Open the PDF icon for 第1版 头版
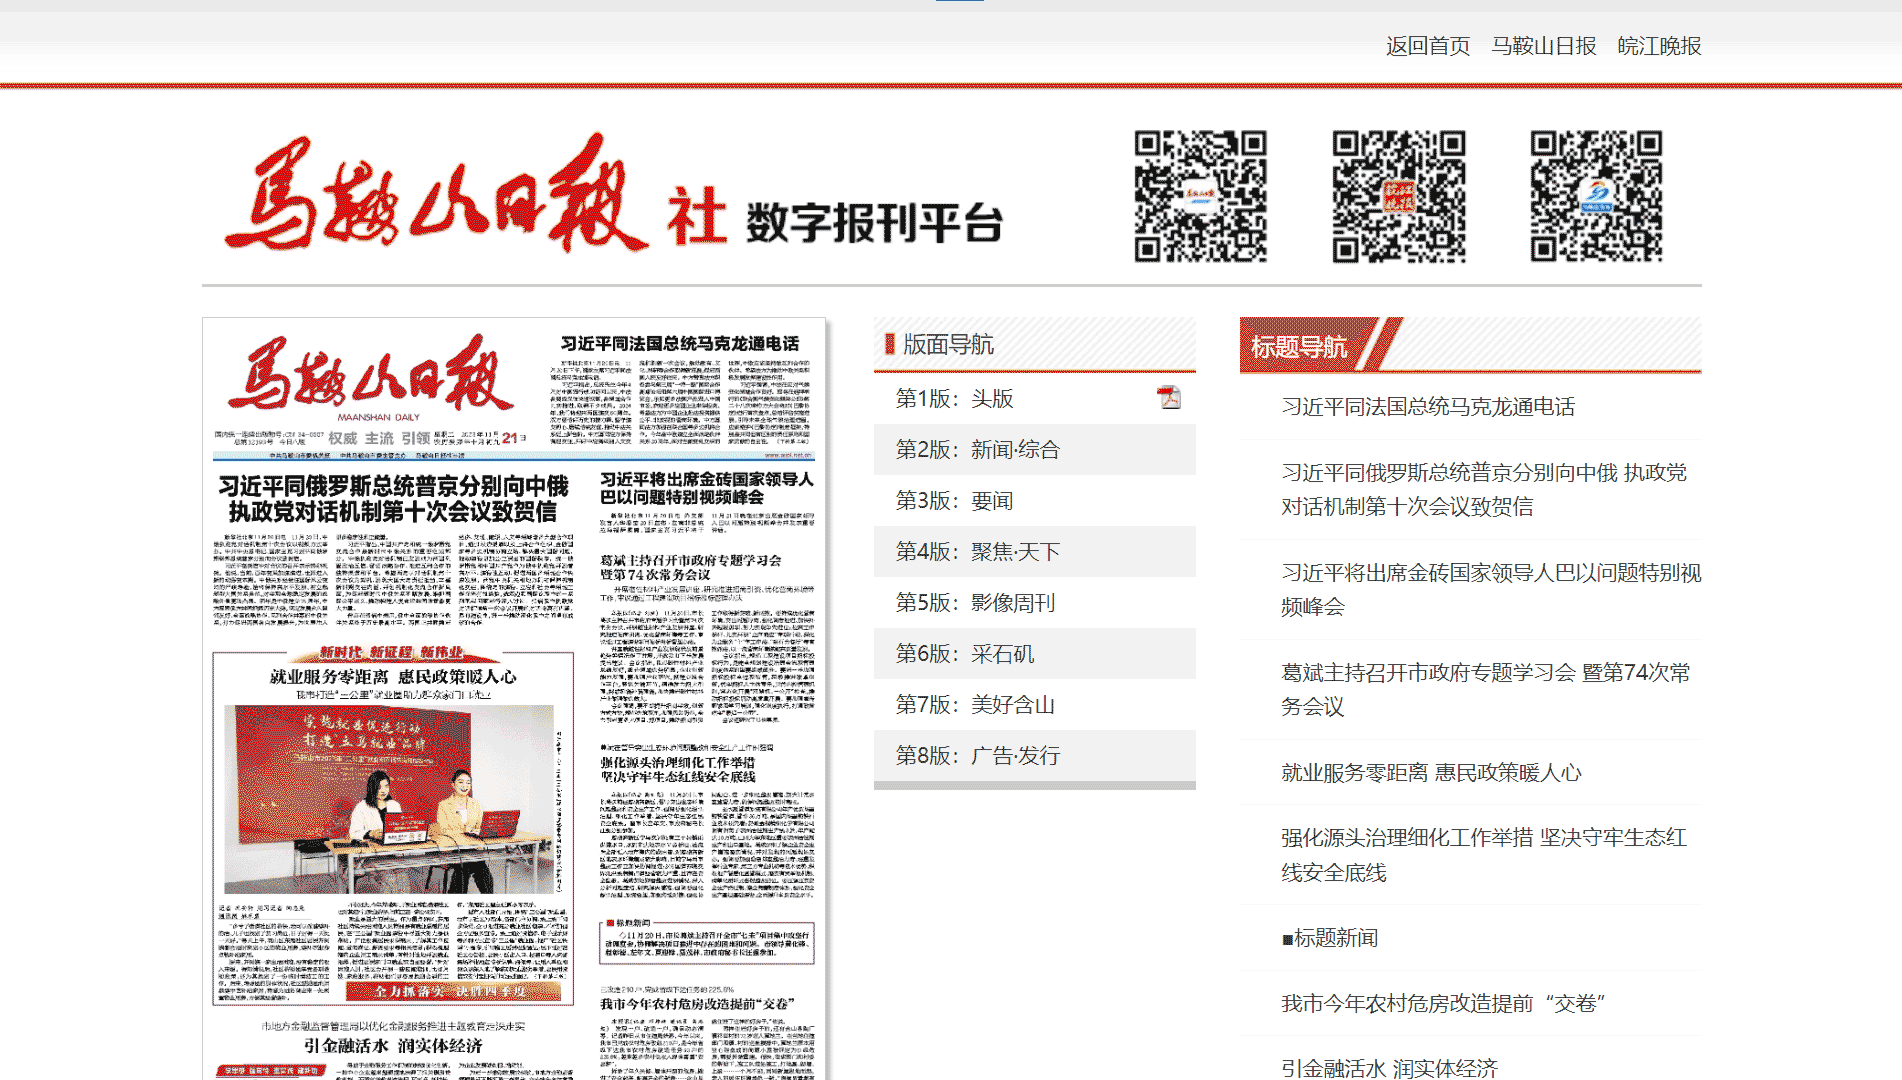The height and width of the screenshot is (1080, 1902). [1169, 398]
